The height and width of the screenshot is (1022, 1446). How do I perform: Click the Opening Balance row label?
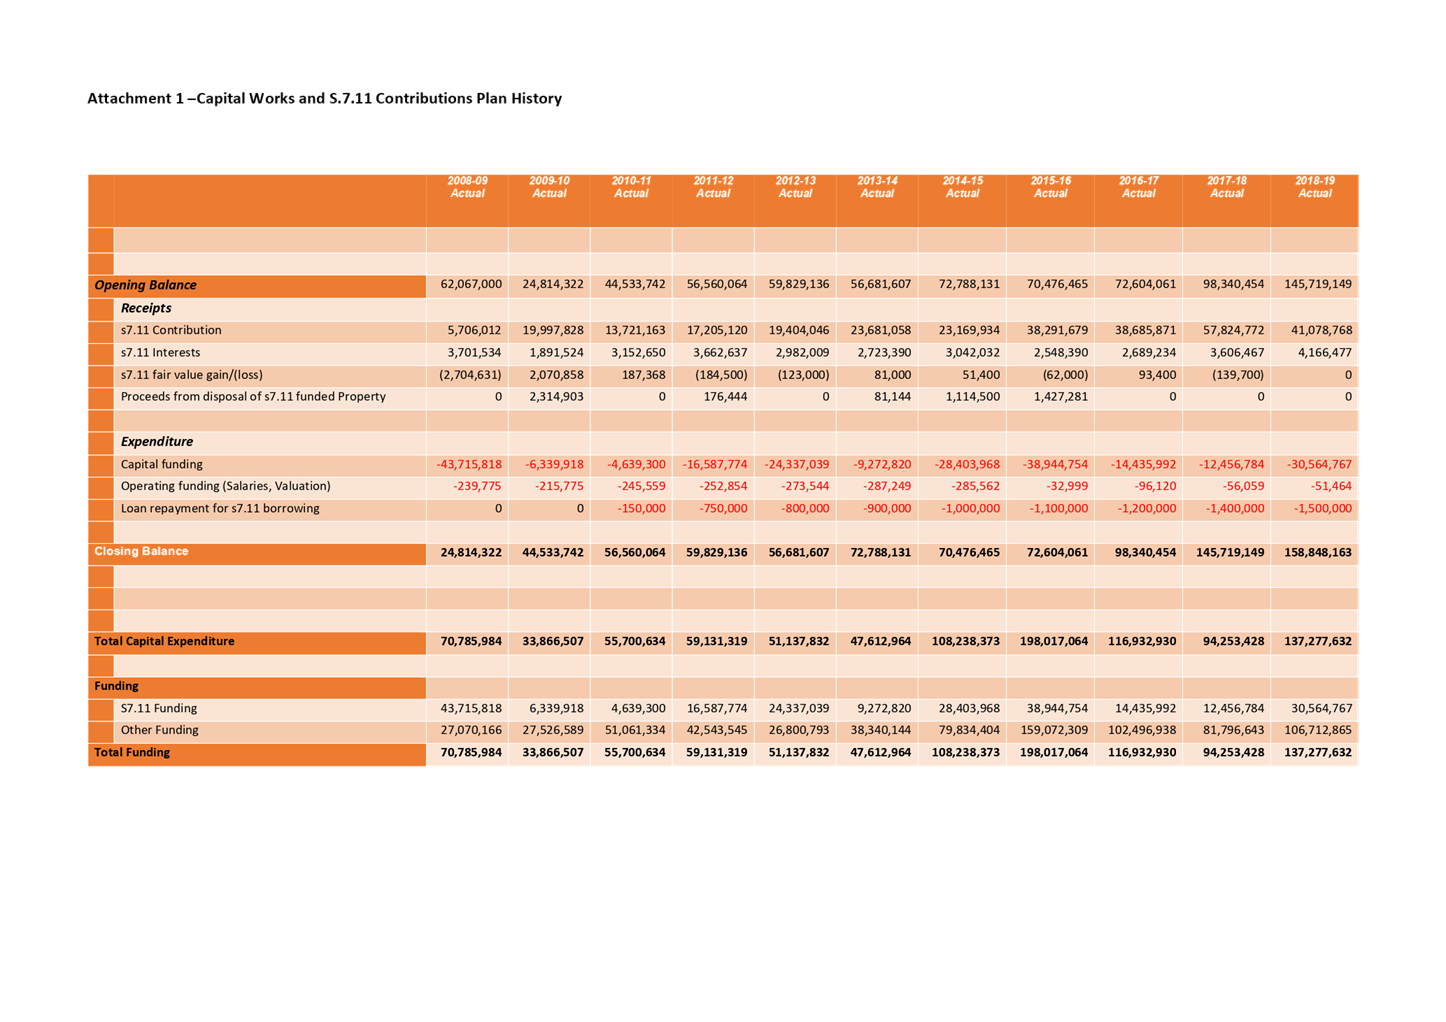tap(145, 285)
